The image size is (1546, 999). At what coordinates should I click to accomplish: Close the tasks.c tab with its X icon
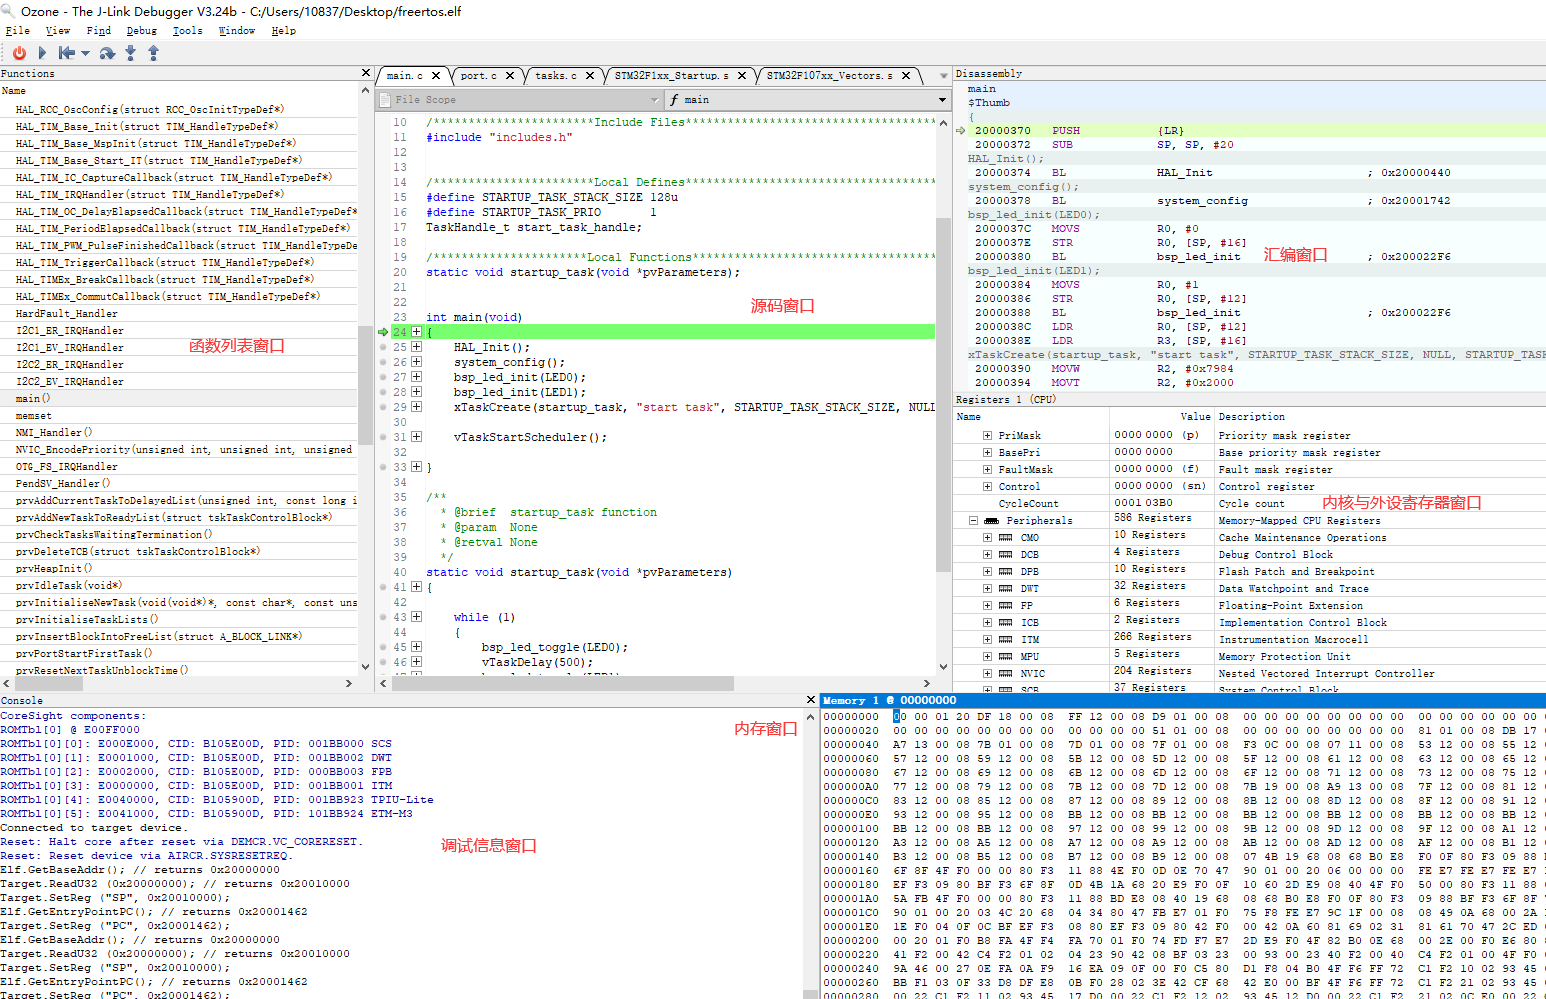pyautogui.click(x=590, y=76)
